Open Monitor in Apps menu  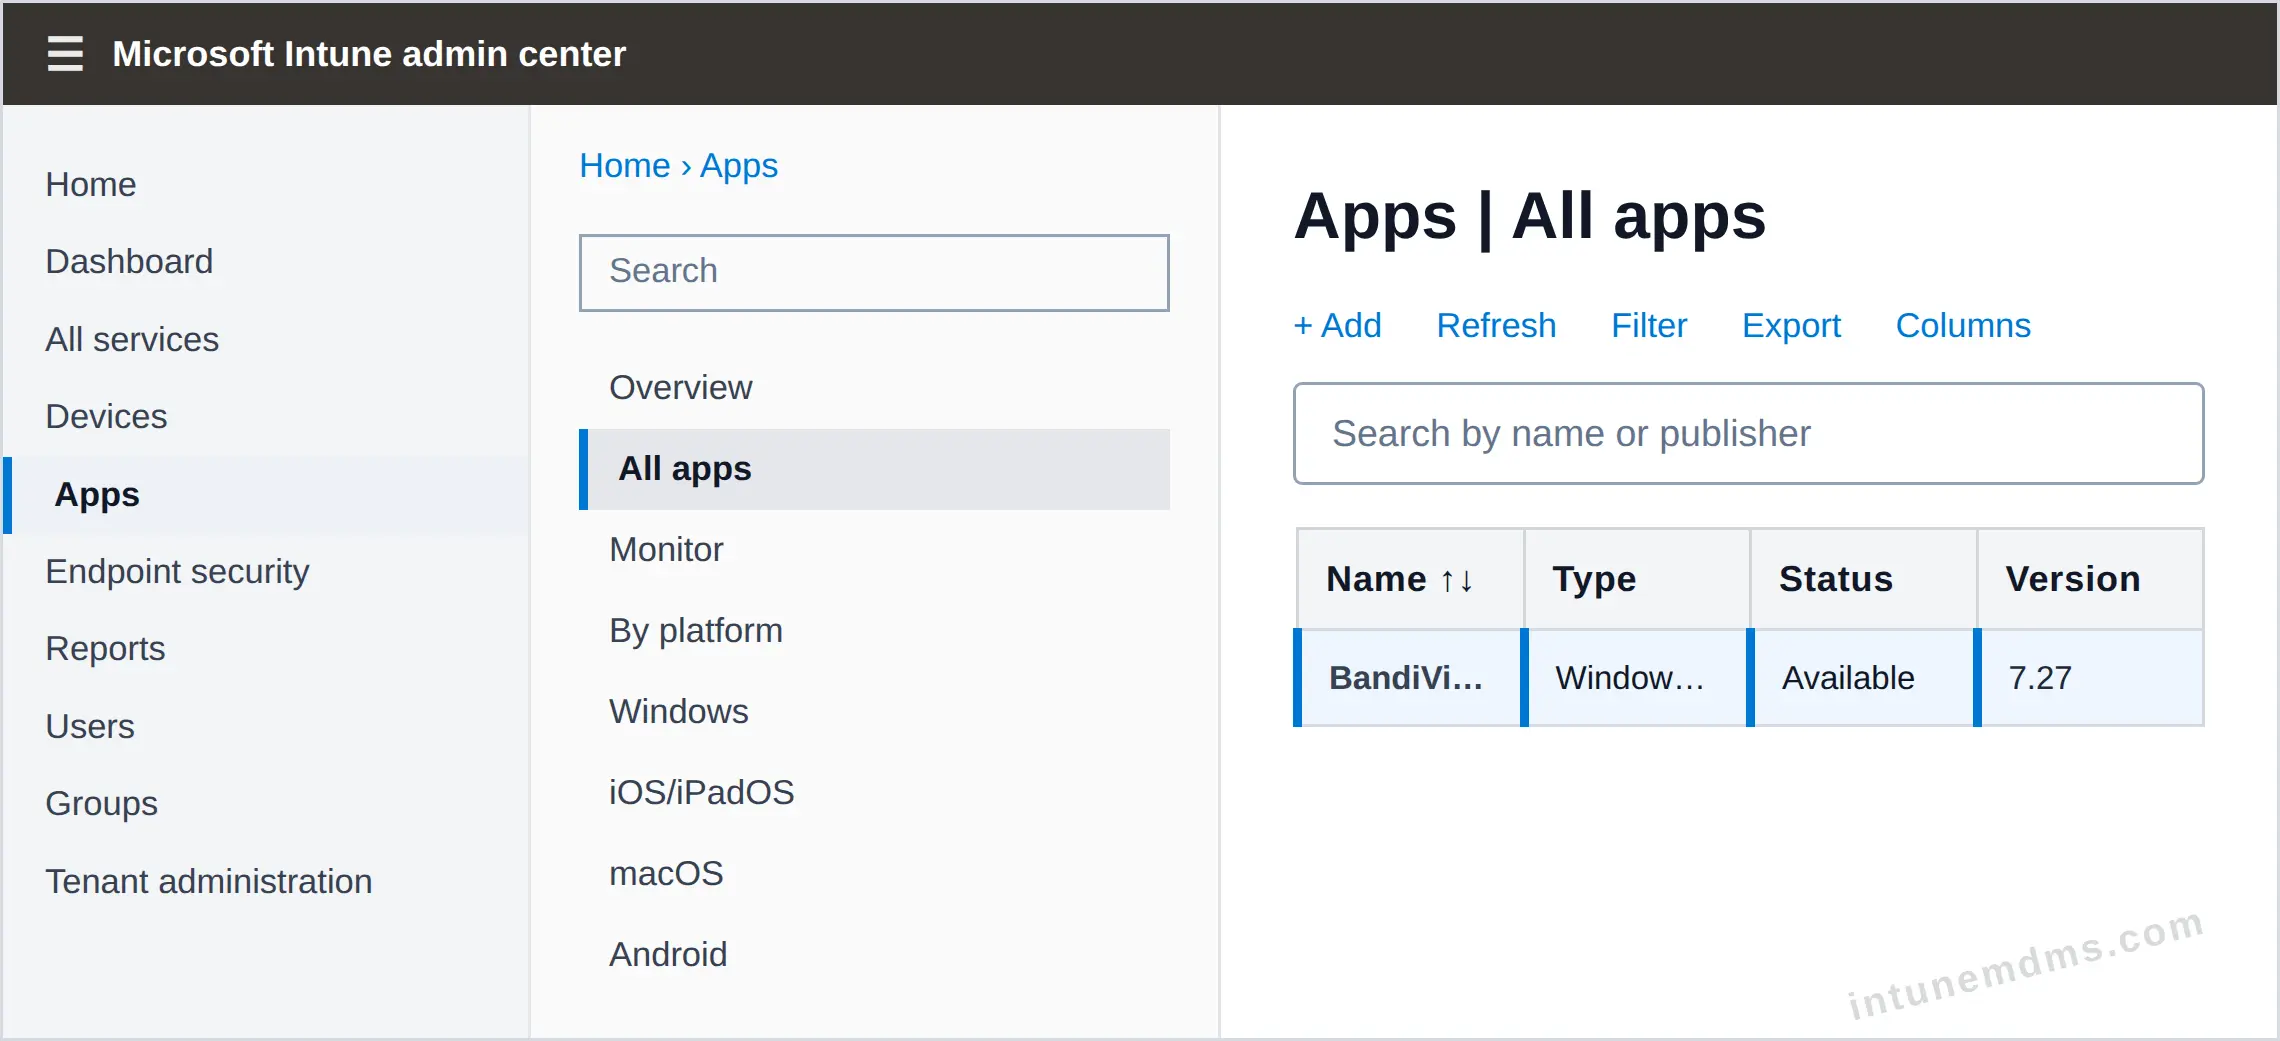(x=666, y=549)
